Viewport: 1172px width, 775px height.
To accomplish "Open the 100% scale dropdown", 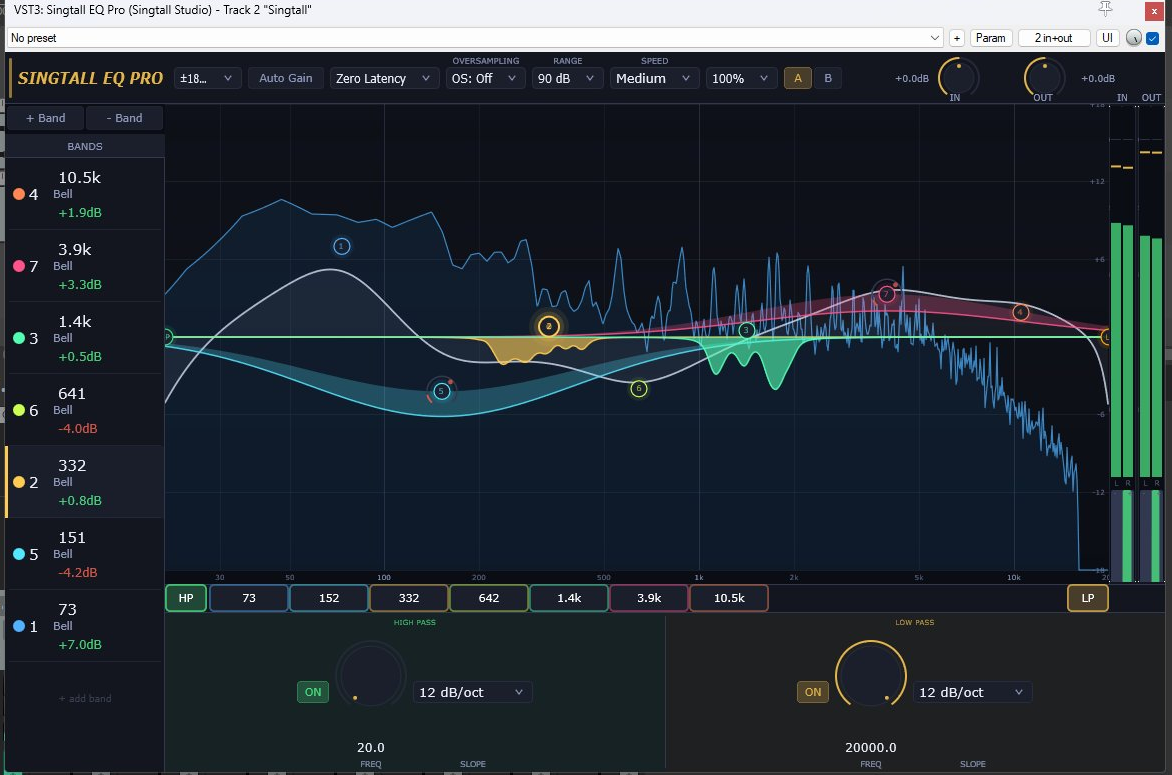I will point(741,78).
